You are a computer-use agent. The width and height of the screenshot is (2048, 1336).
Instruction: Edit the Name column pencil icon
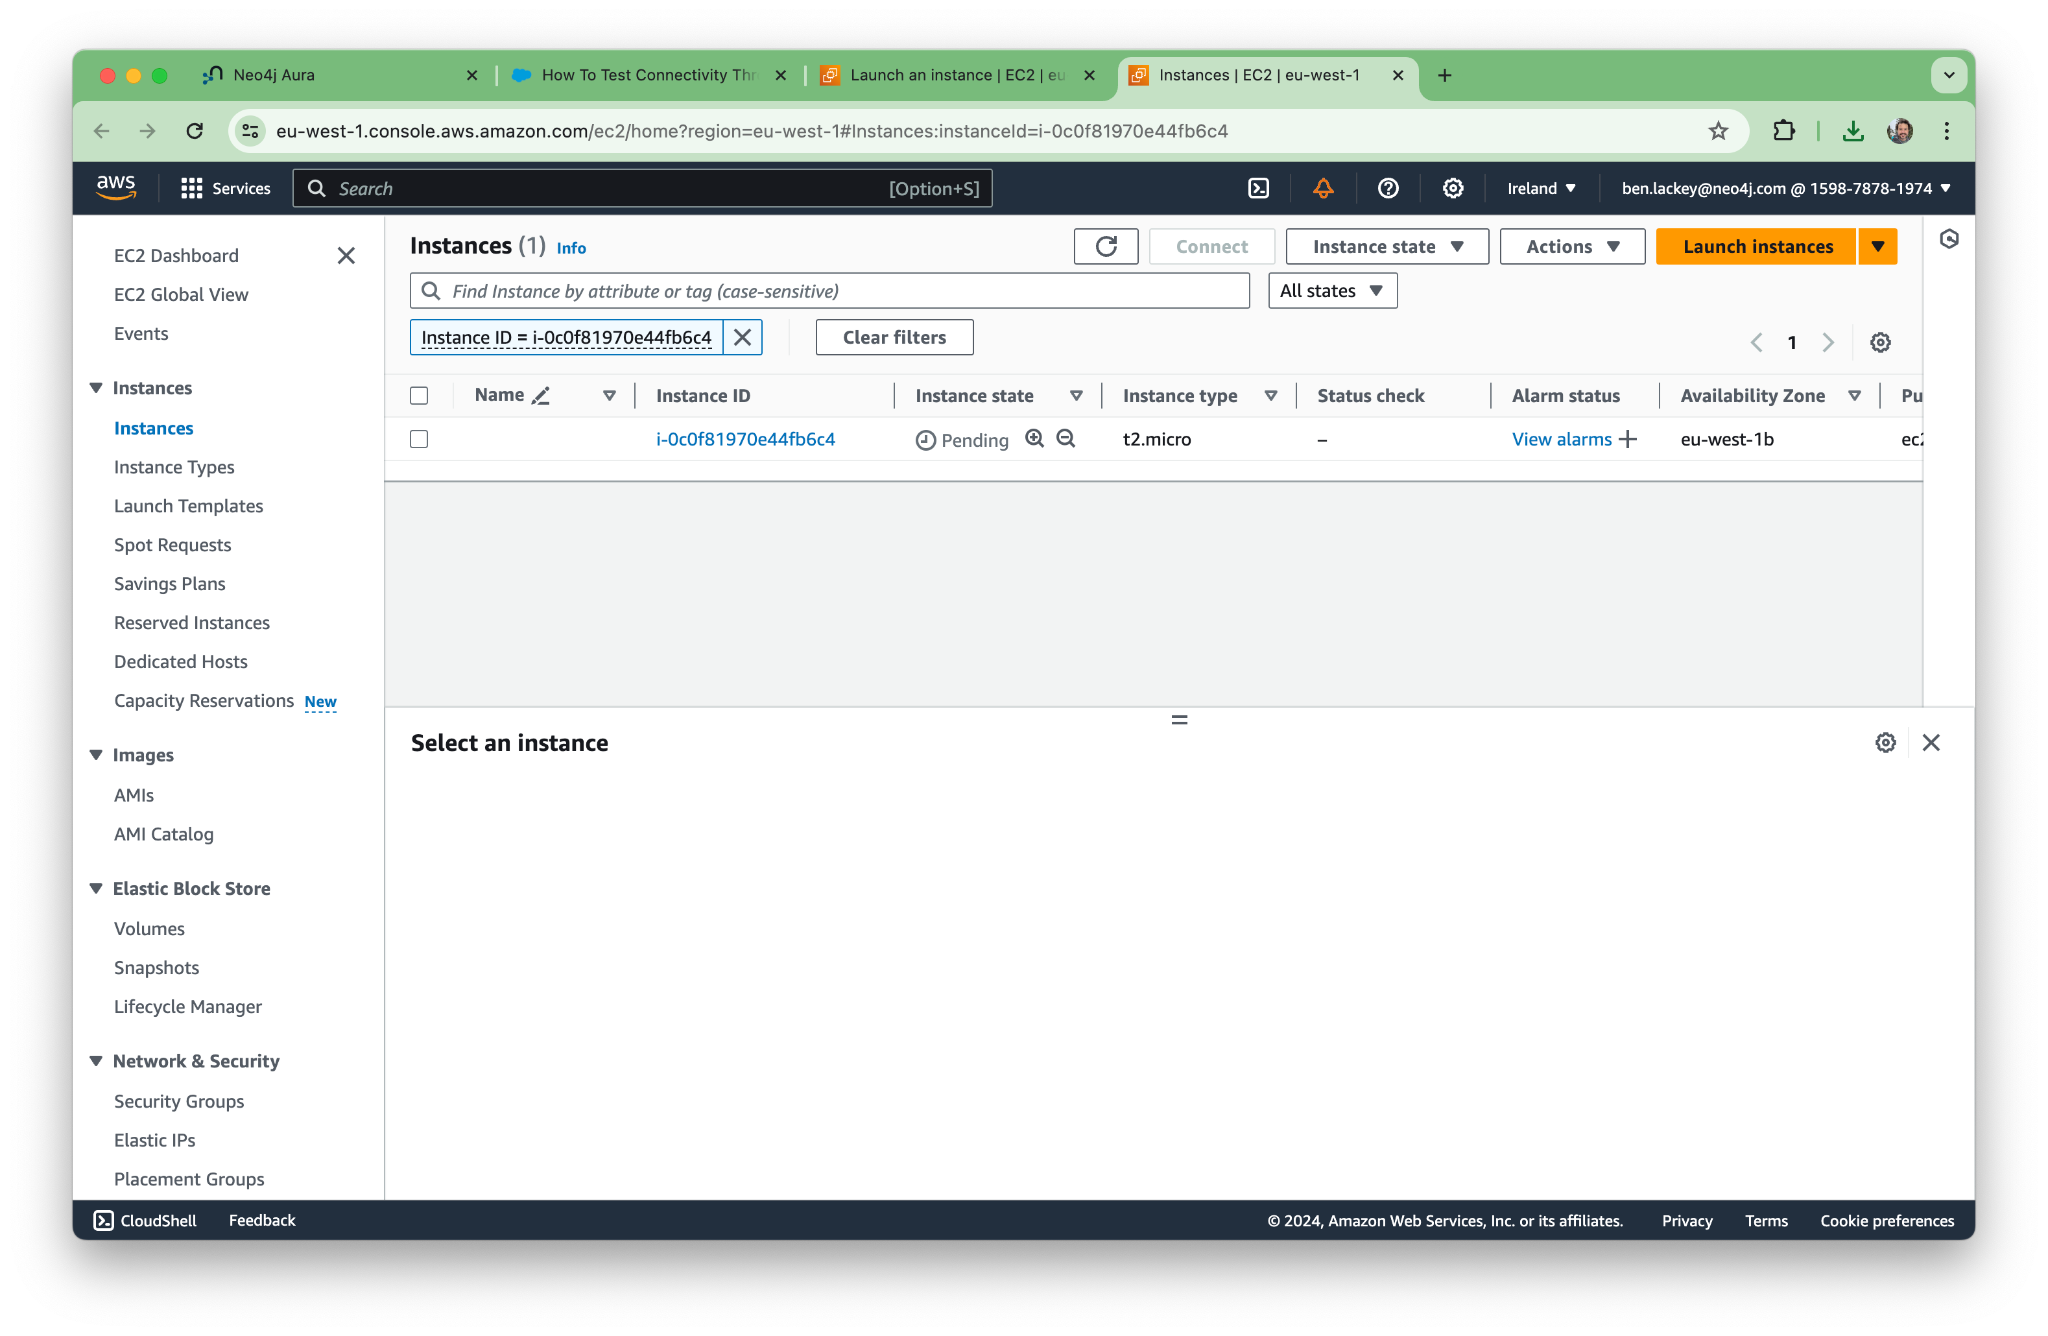(x=541, y=396)
